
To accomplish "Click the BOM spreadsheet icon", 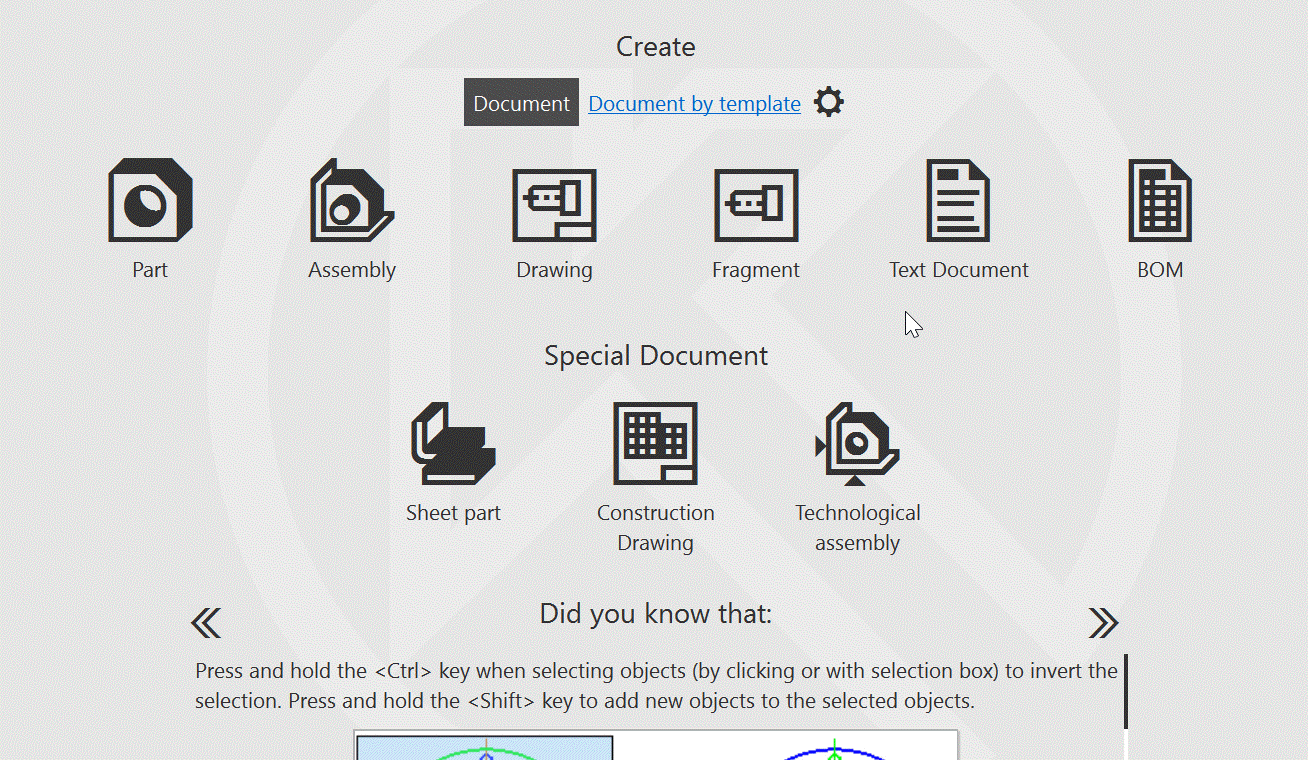I will point(1160,201).
